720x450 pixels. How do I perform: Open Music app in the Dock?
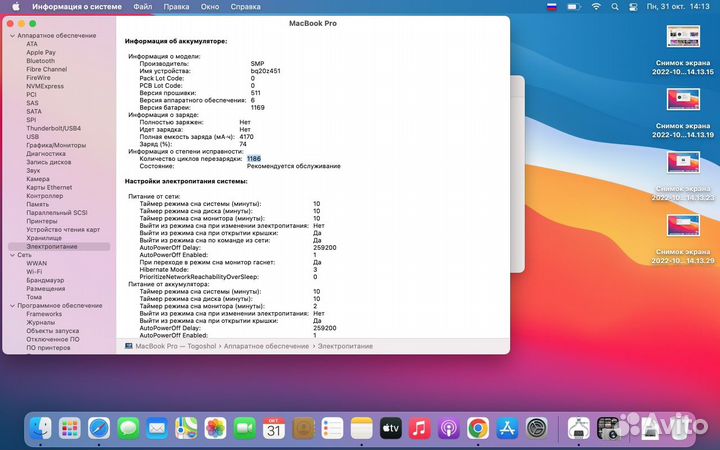point(420,428)
